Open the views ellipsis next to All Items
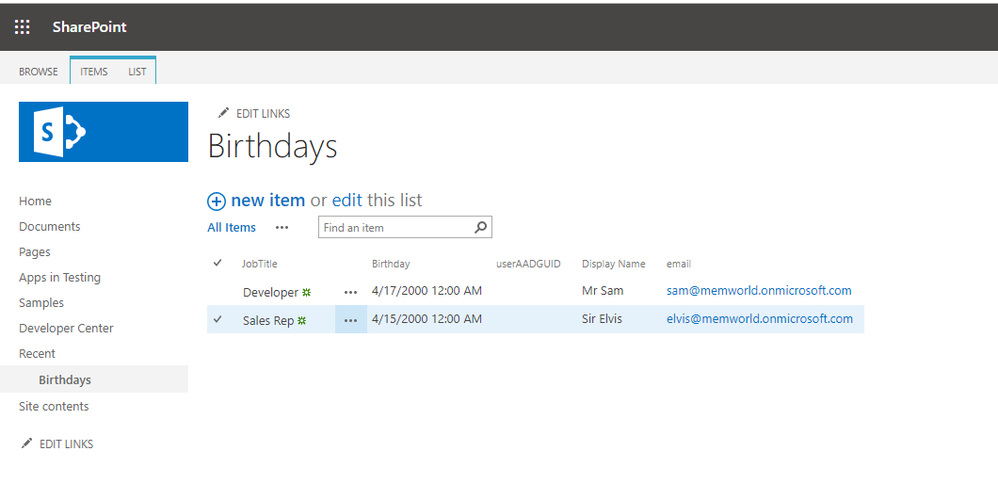This screenshot has width=998, height=484. click(282, 227)
